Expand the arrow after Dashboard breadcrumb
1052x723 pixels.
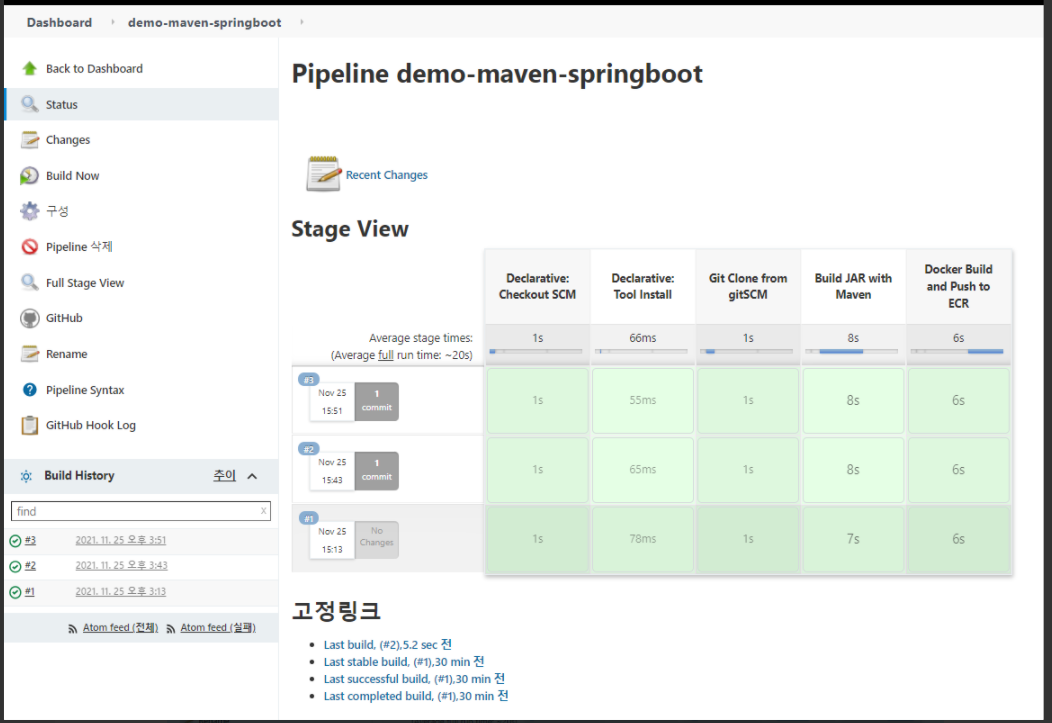tap(112, 22)
